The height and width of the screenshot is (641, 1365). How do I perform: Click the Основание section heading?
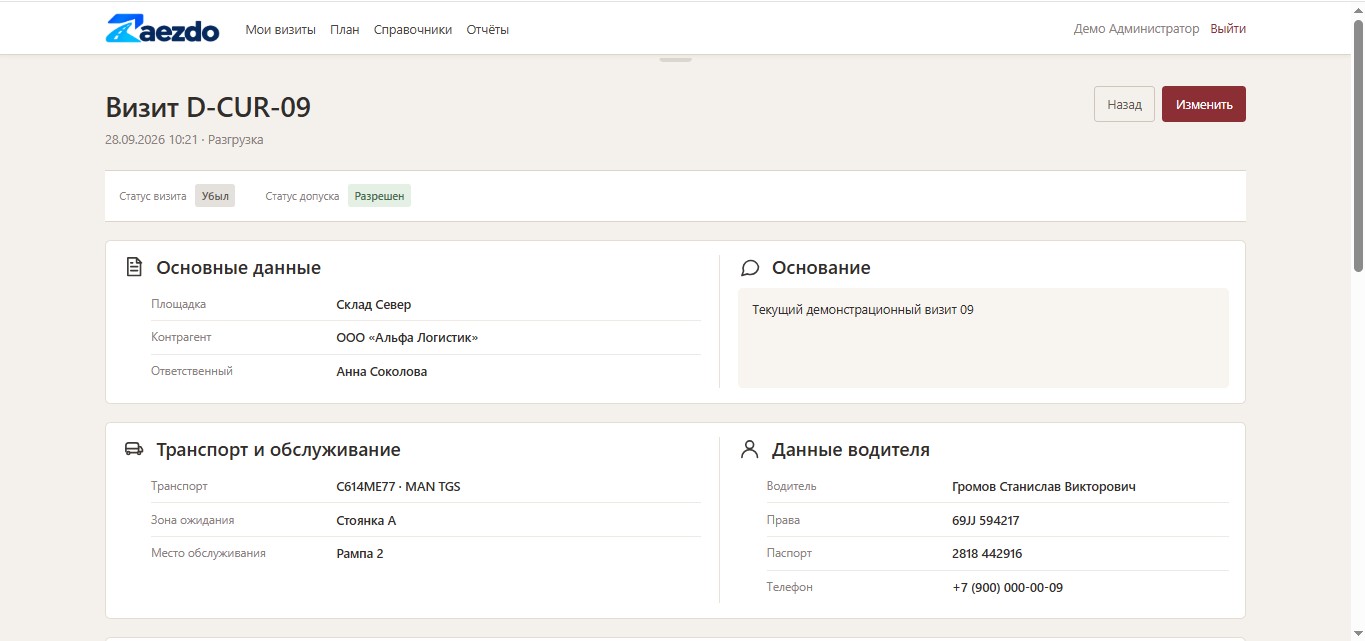821,268
